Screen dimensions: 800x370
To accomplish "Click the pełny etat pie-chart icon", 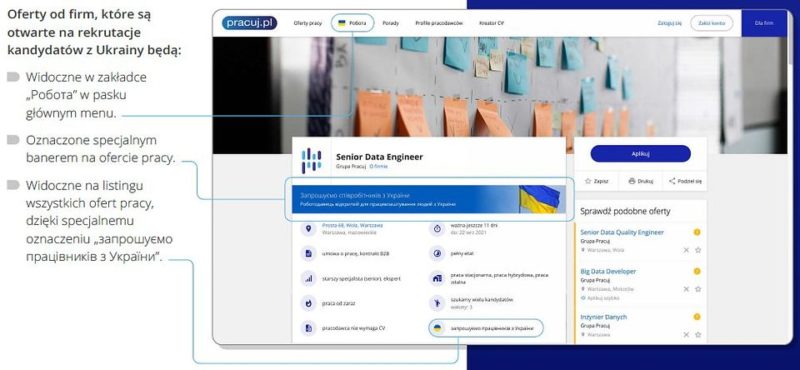I will (437, 254).
